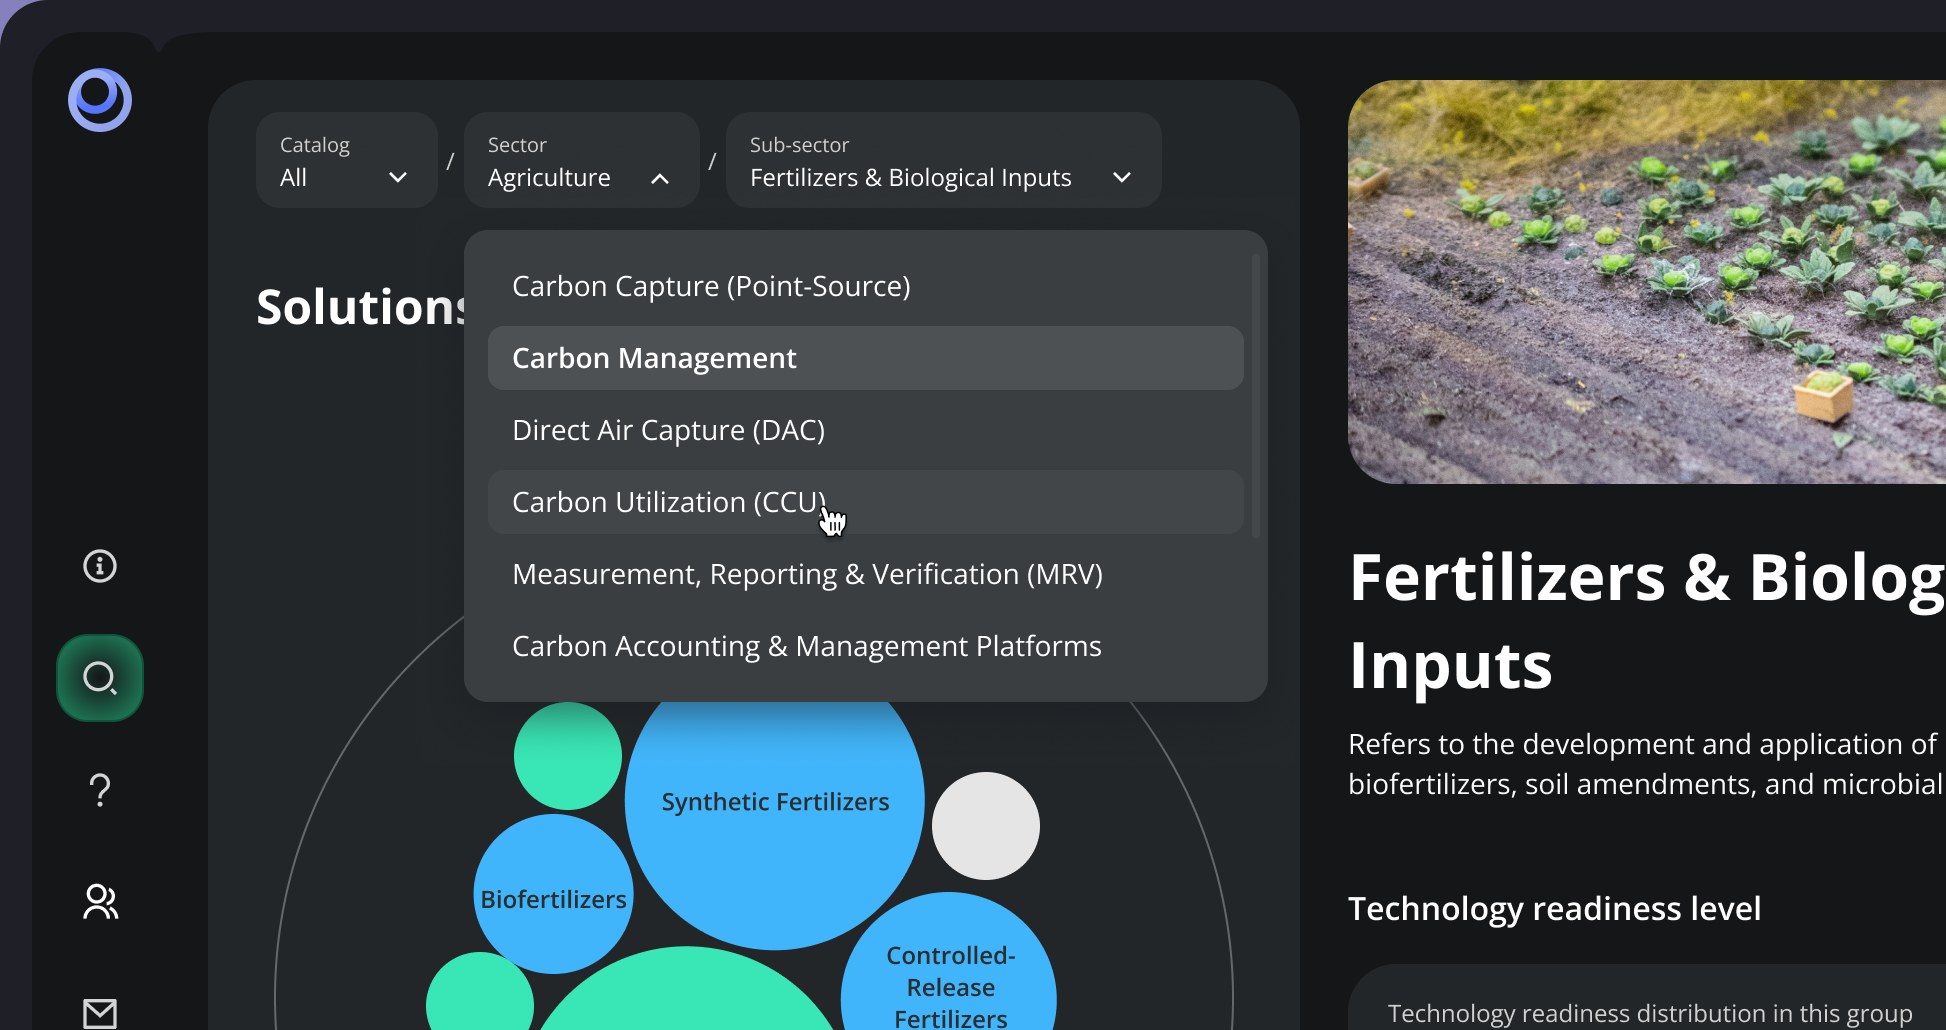1946x1030 pixels.
Task: Pick Carbon Accounting & Management Platforms
Action: pos(865,646)
